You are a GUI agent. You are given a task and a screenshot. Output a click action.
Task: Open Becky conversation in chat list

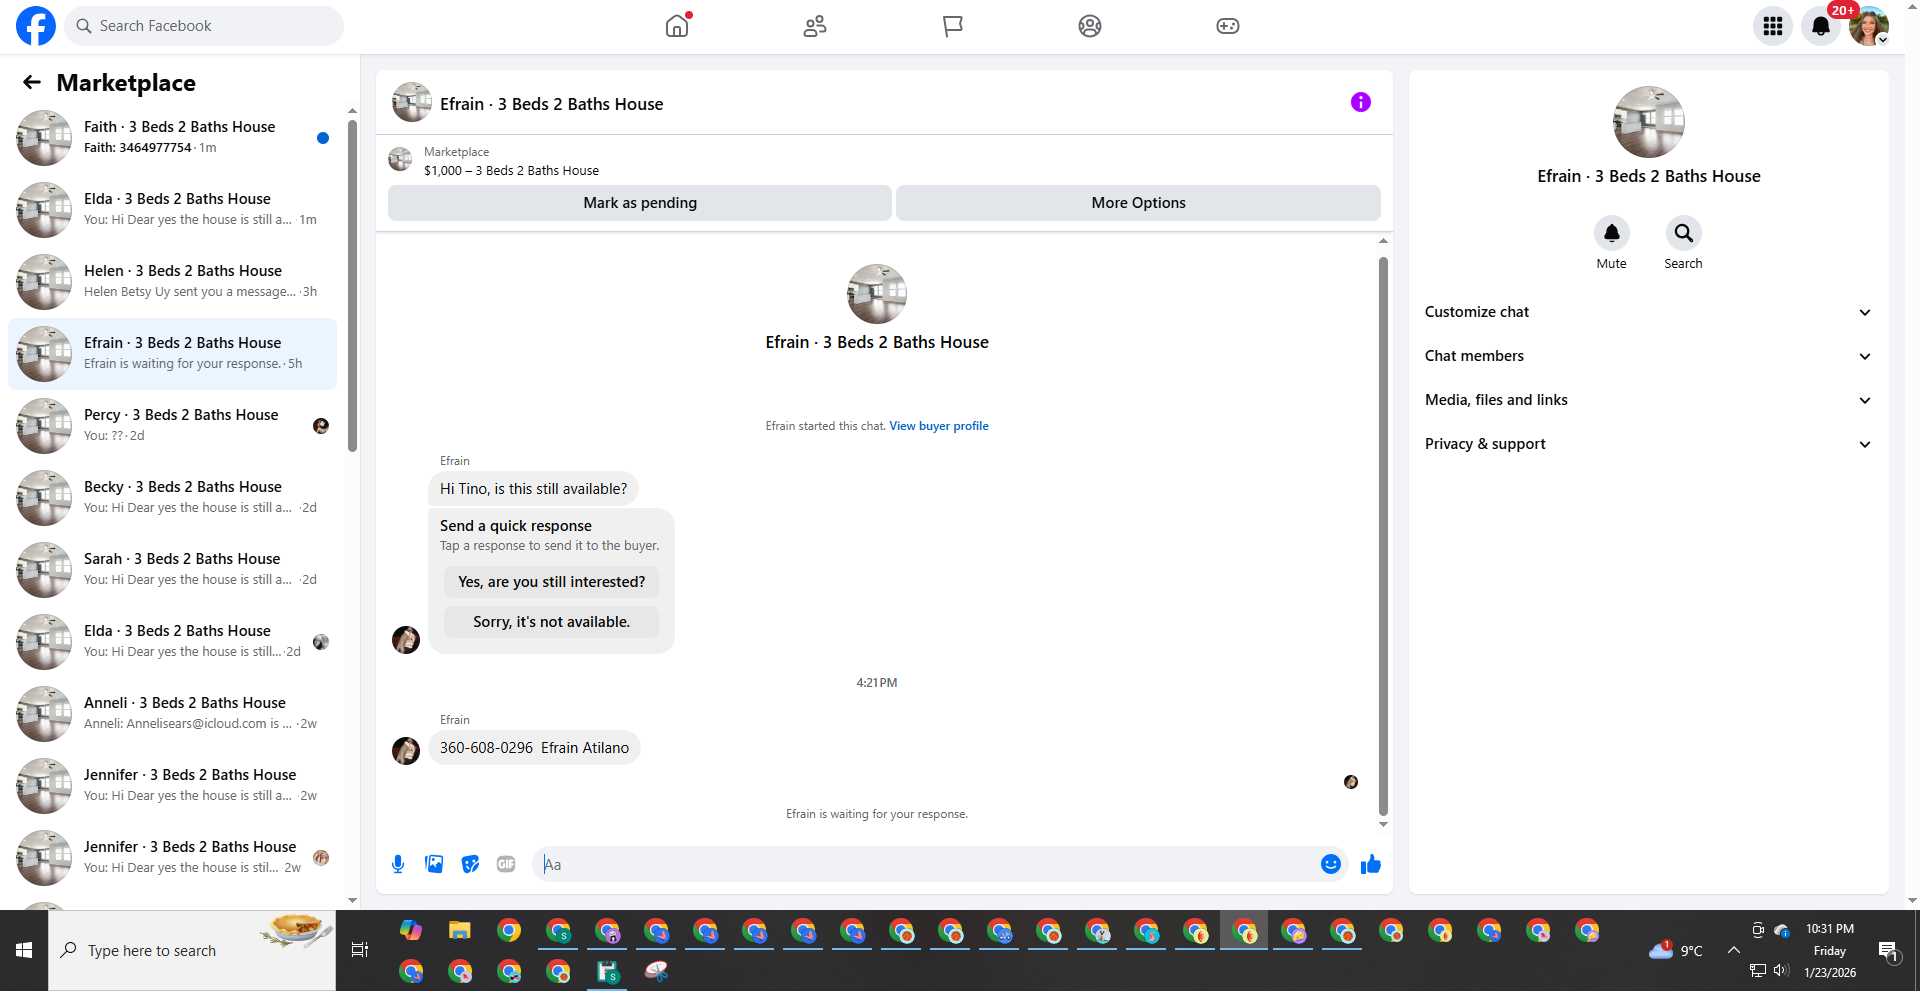[x=172, y=498]
